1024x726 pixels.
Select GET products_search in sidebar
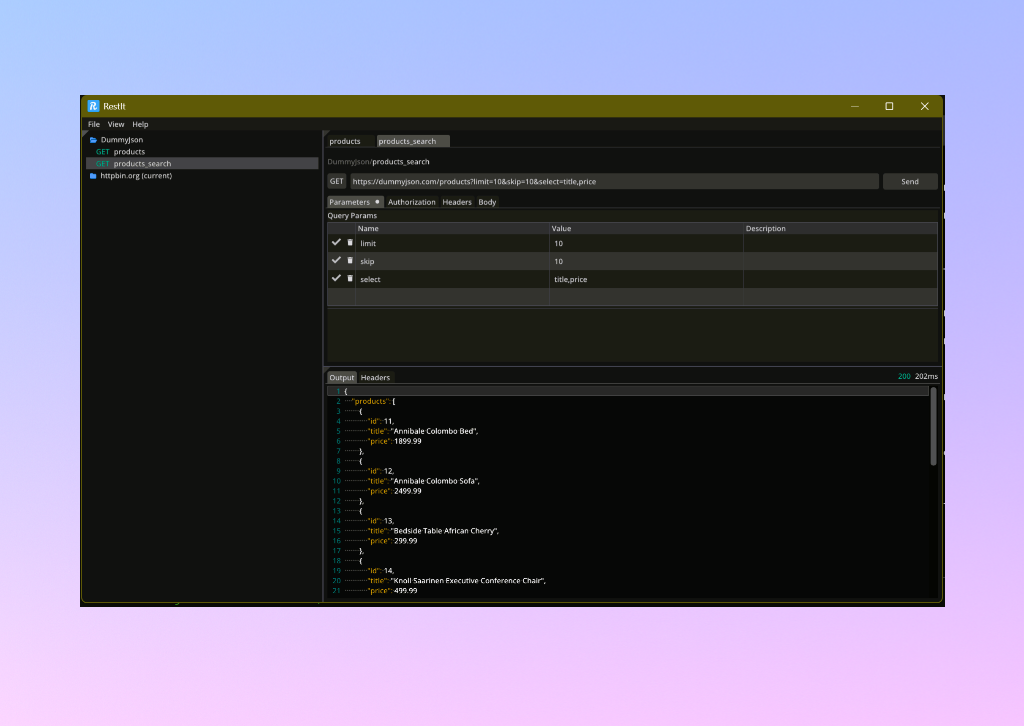(x=202, y=163)
